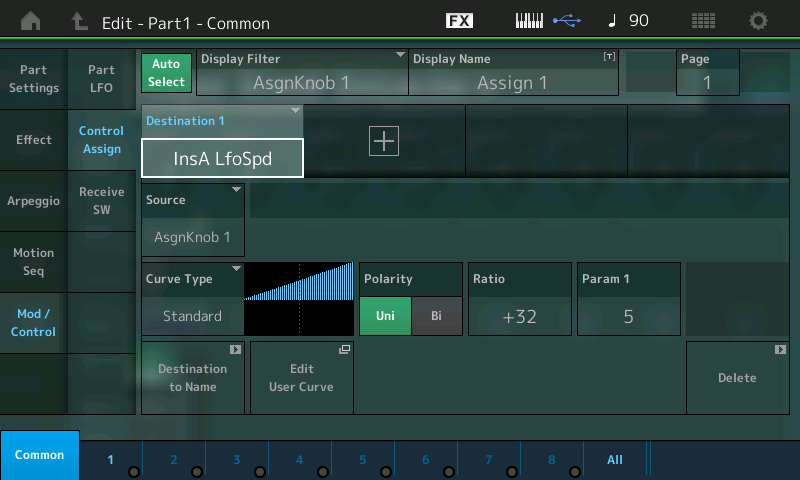This screenshot has width=800, height=480.
Task: Switch to the Part LFO tab
Action: tap(101, 79)
